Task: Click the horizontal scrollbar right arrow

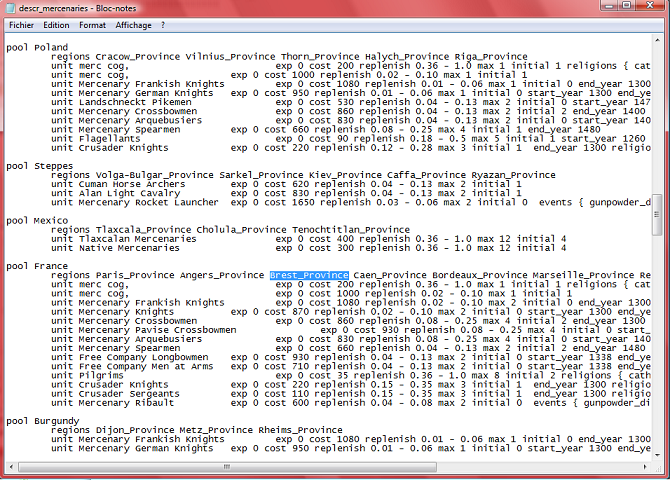Action: pos(645,467)
